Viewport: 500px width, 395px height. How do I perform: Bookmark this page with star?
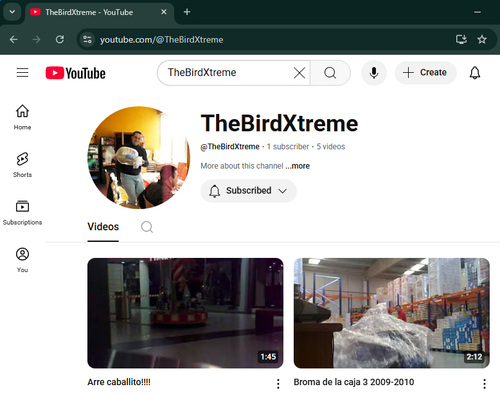pyautogui.click(x=482, y=40)
